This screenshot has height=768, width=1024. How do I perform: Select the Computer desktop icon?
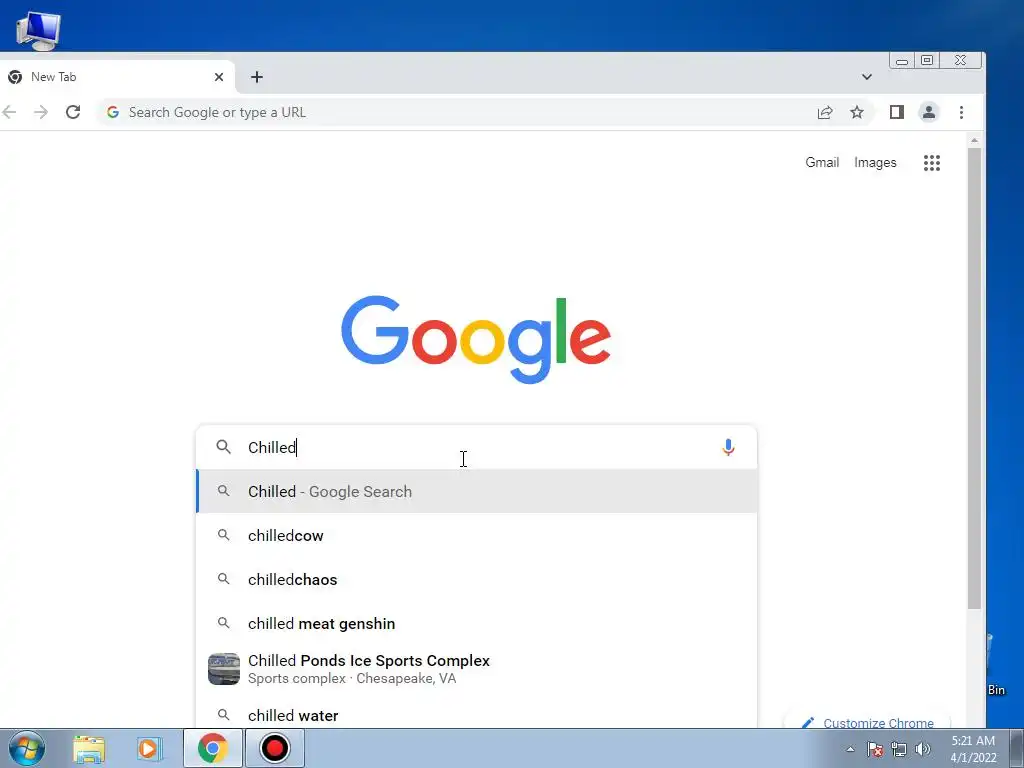[38, 30]
